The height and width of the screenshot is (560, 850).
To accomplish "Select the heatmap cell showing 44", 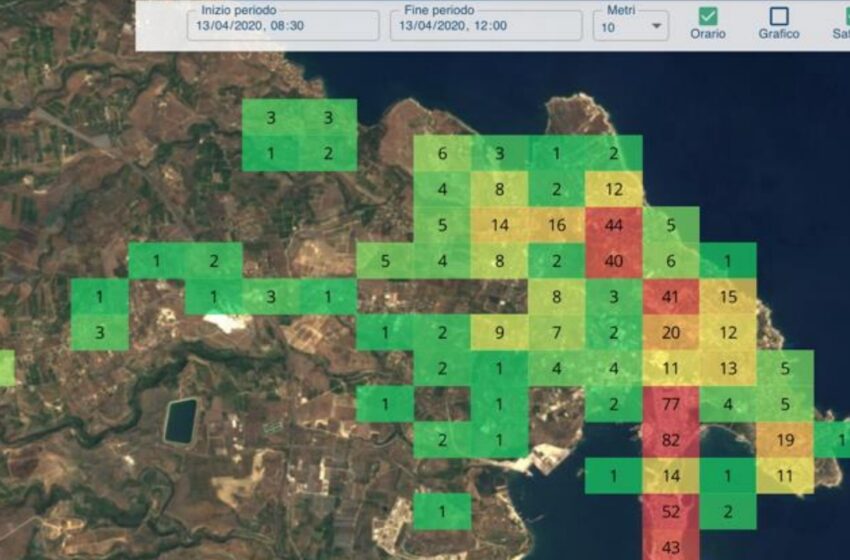I will [614, 225].
